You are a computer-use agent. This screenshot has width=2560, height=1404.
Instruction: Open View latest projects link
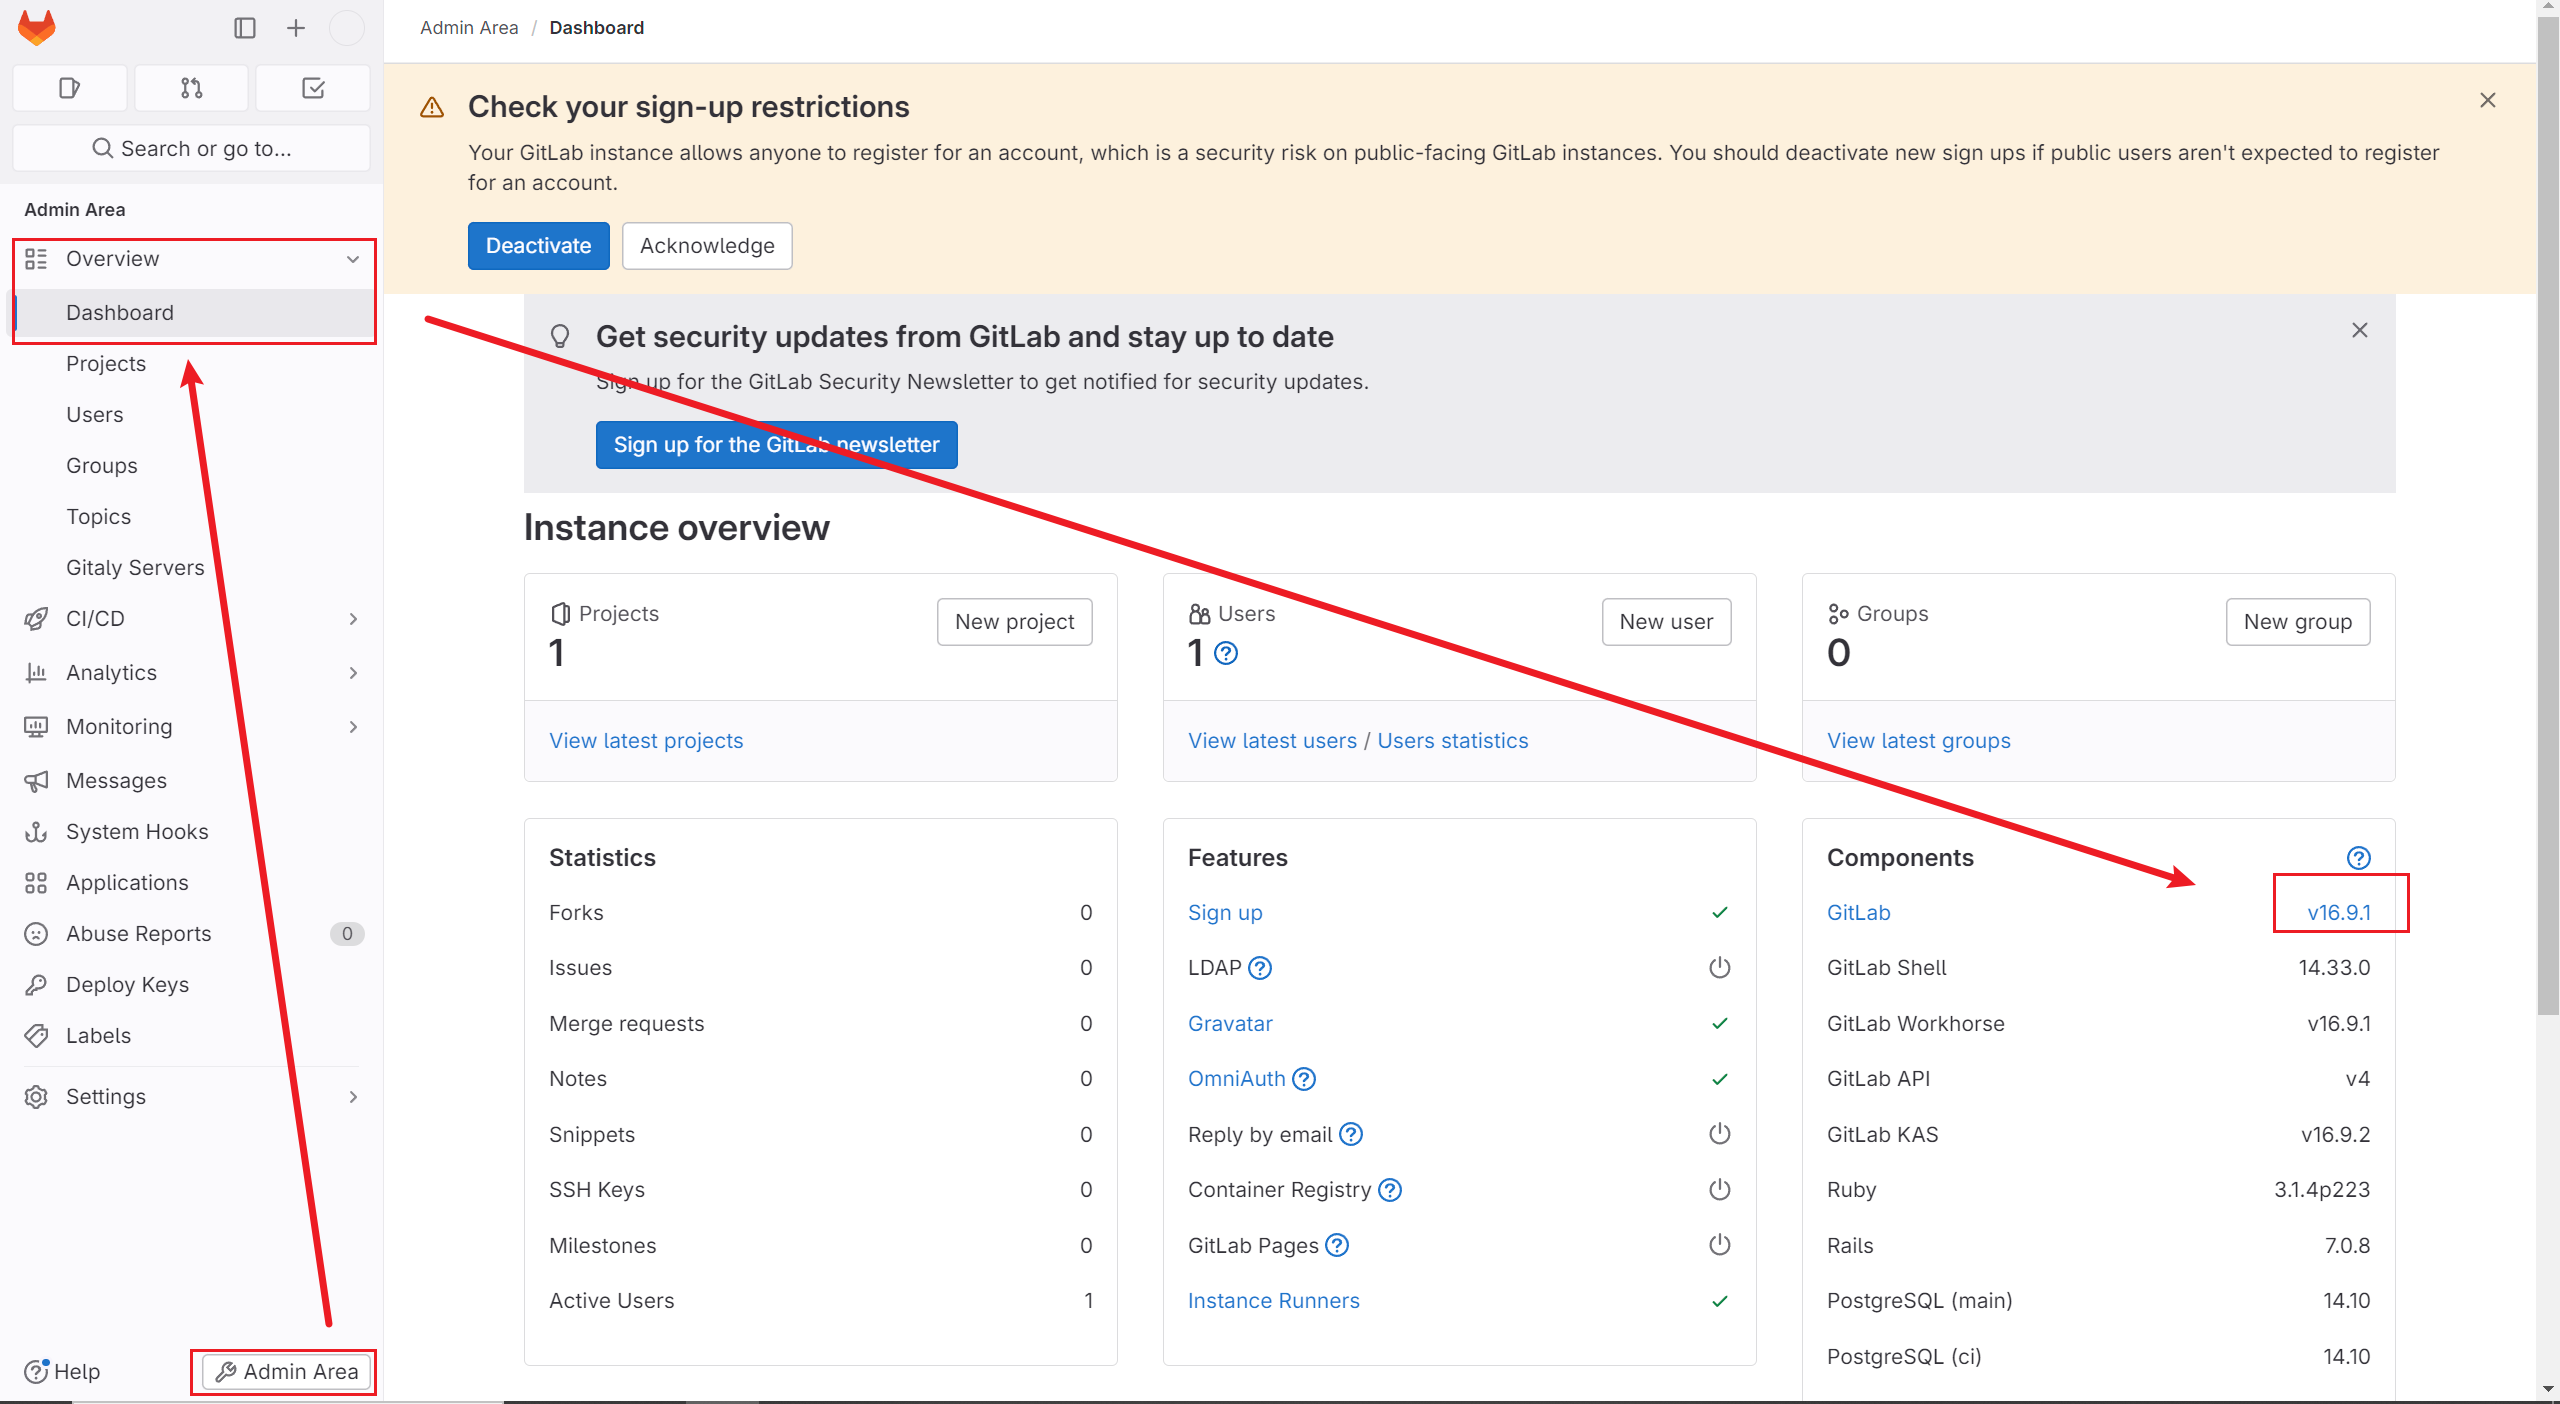point(646,741)
